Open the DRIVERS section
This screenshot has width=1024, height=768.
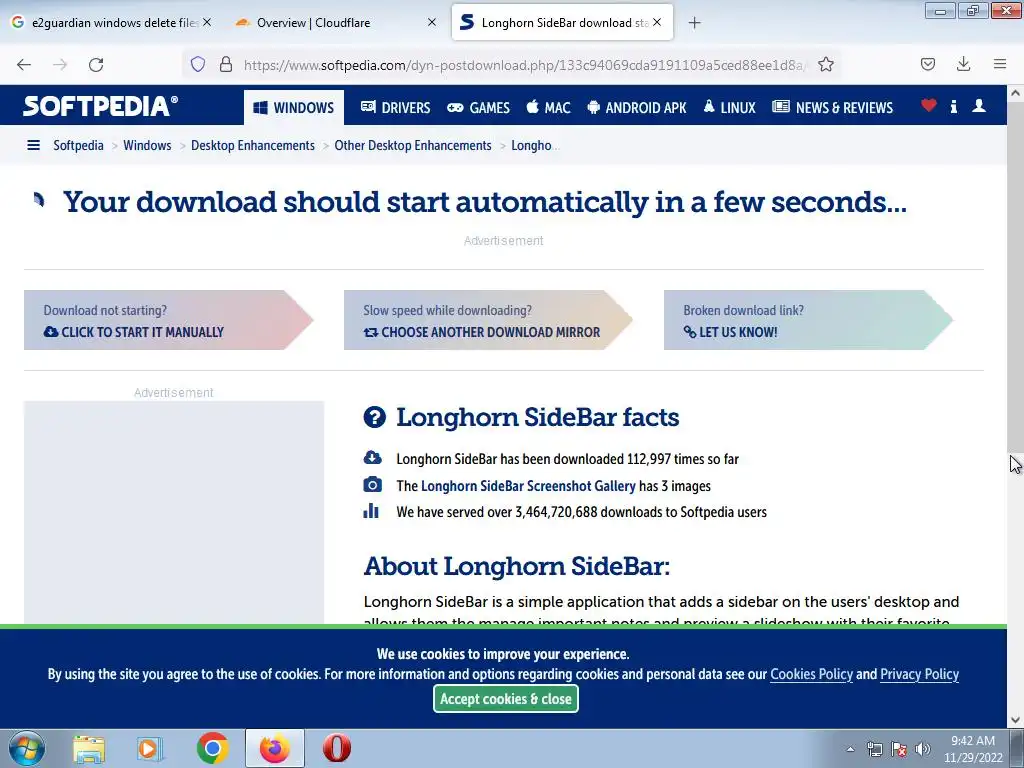(x=395, y=108)
